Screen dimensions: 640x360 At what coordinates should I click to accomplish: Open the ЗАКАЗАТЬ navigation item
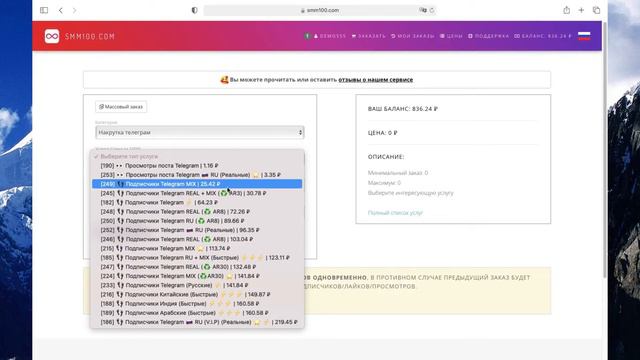(369, 36)
